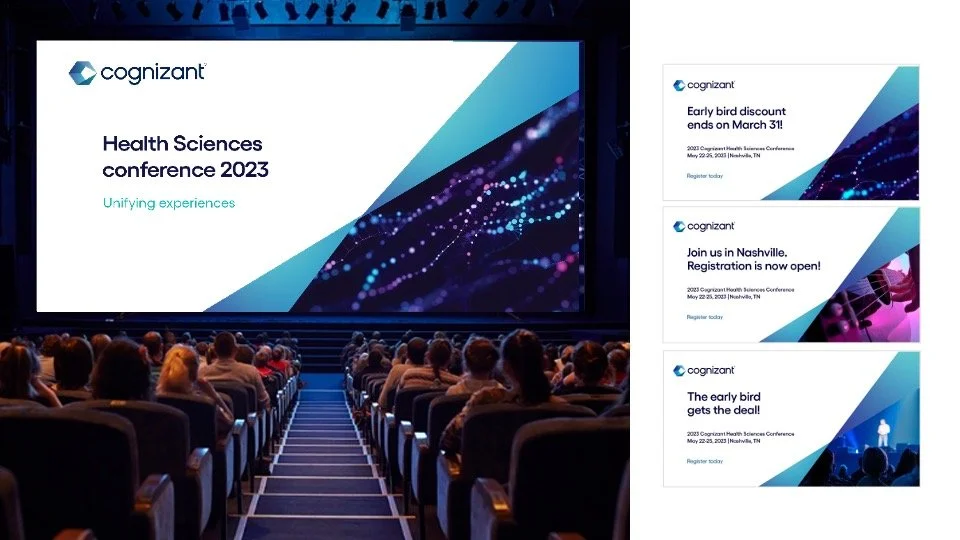Open the "Join us in Nashville" banner thumbnail
The width and height of the screenshot is (960, 540).
click(790, 274)
